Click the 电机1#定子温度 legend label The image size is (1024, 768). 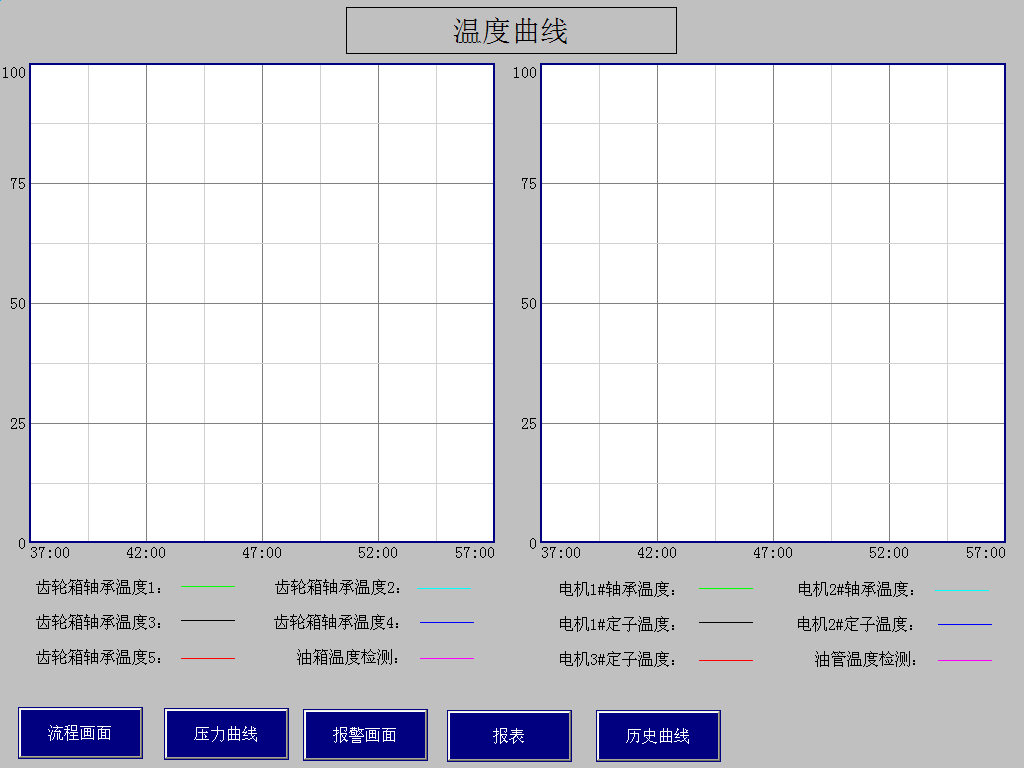pyautogui.click(x=617, y=624)
